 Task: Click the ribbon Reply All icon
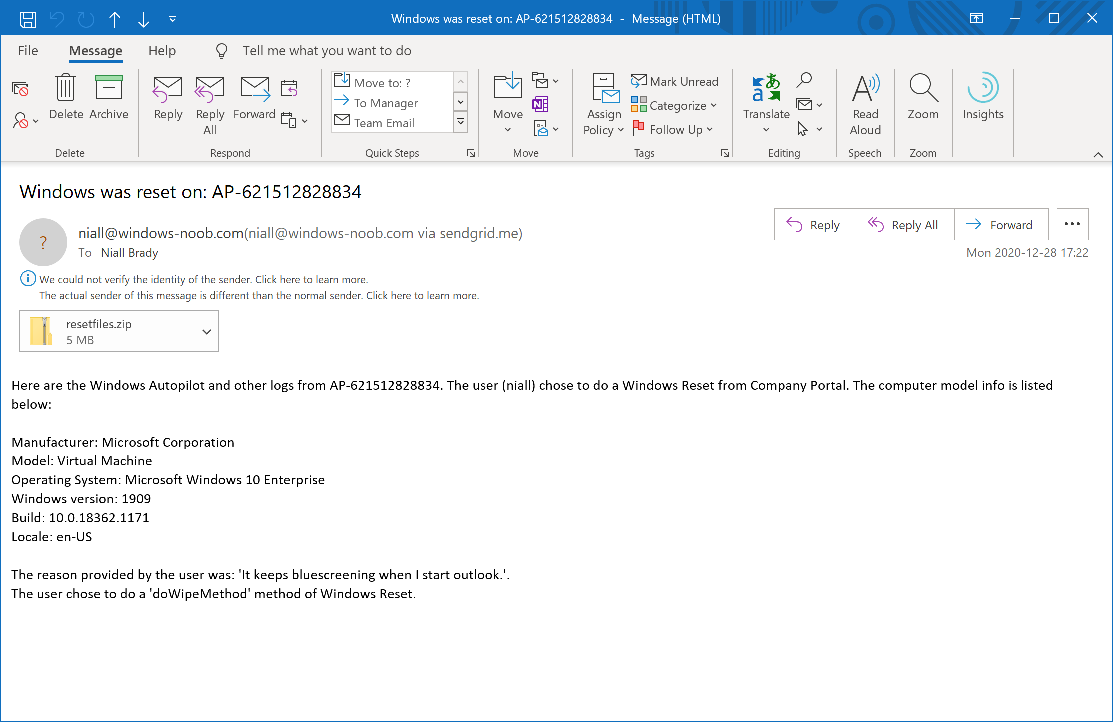click(210, 106)
